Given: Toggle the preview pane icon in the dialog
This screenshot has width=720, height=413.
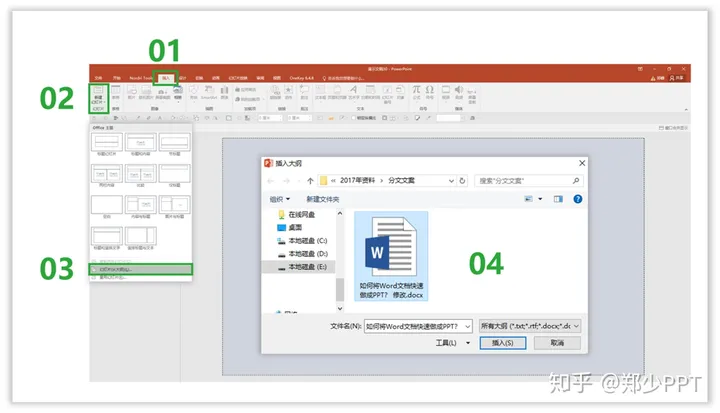Looking at the screenshot, I should point(558,199).
